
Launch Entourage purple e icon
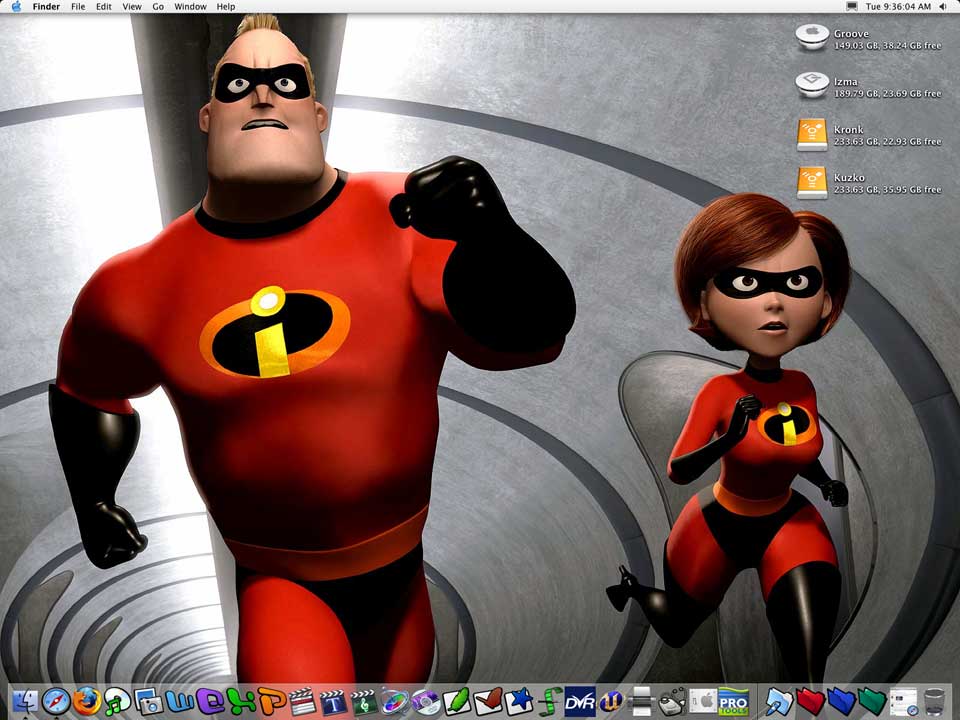[x=210, y=701]
